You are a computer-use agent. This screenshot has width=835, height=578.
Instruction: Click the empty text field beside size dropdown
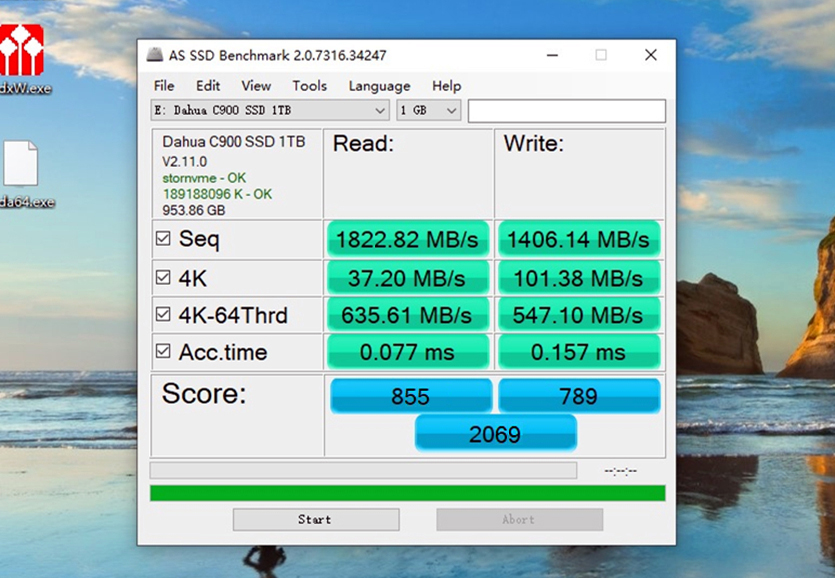point(566,110)
